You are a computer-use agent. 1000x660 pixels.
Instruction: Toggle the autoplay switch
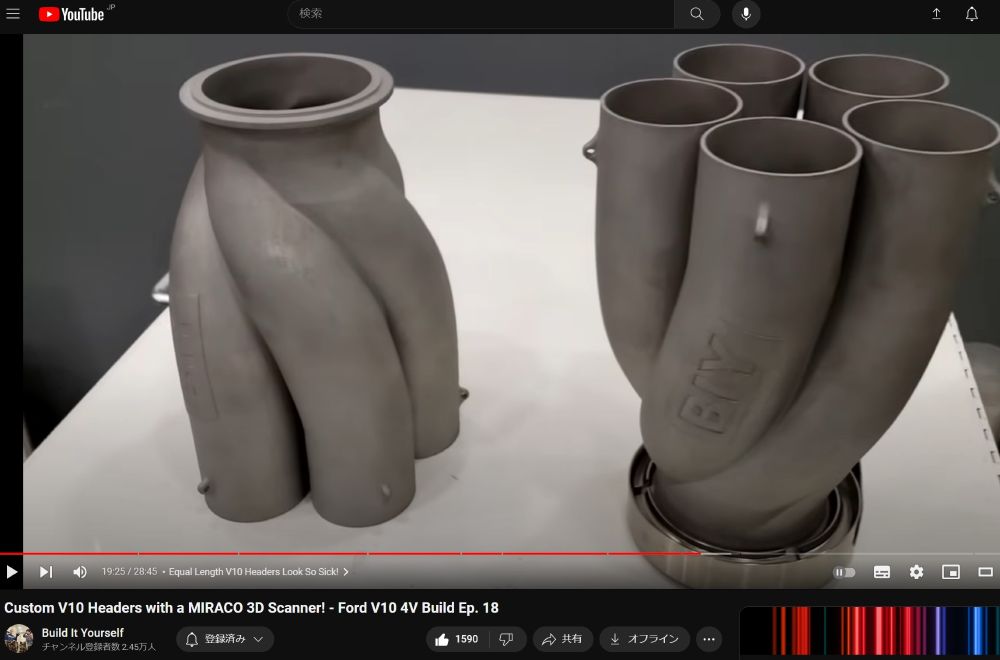point(844,572)
